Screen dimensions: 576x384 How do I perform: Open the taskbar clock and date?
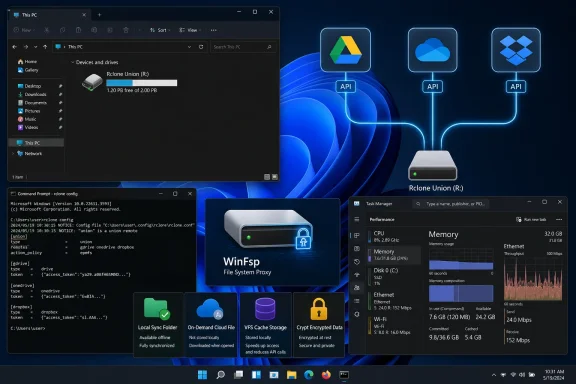pos(554,375)
